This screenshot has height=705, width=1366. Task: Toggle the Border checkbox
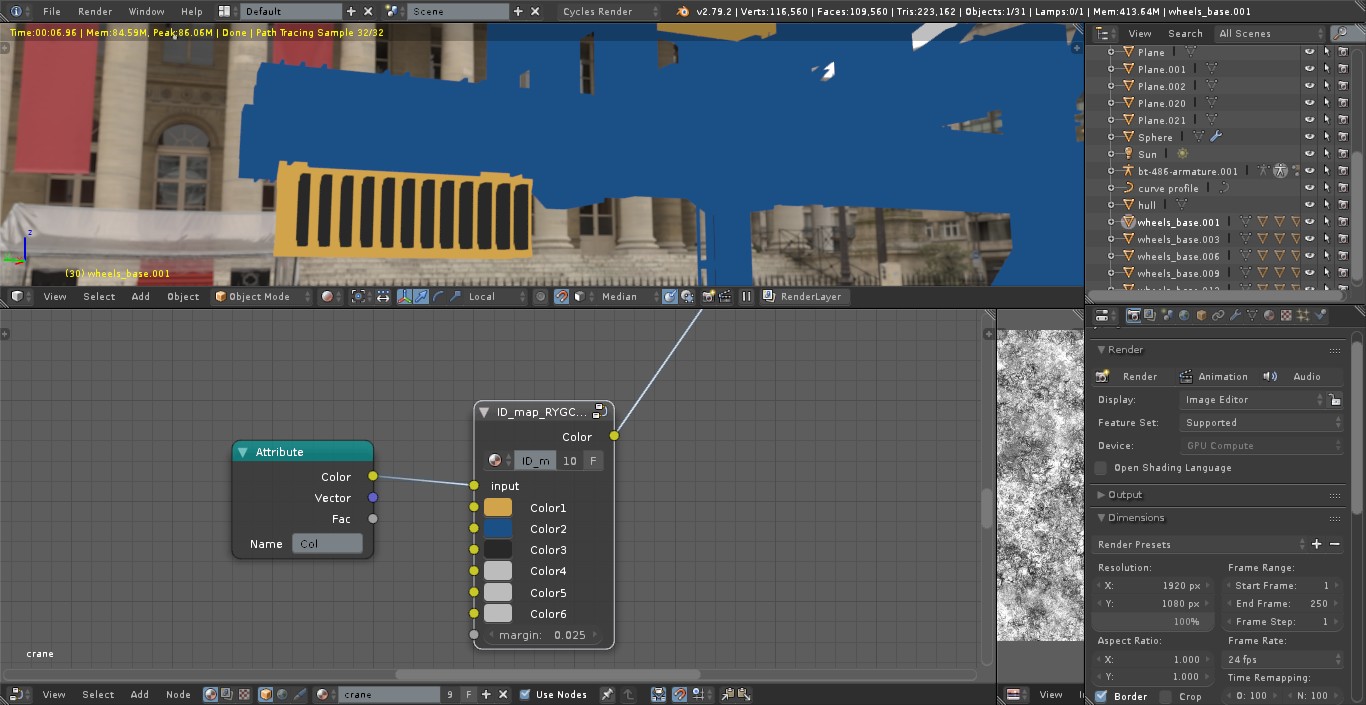(1101, 696)
